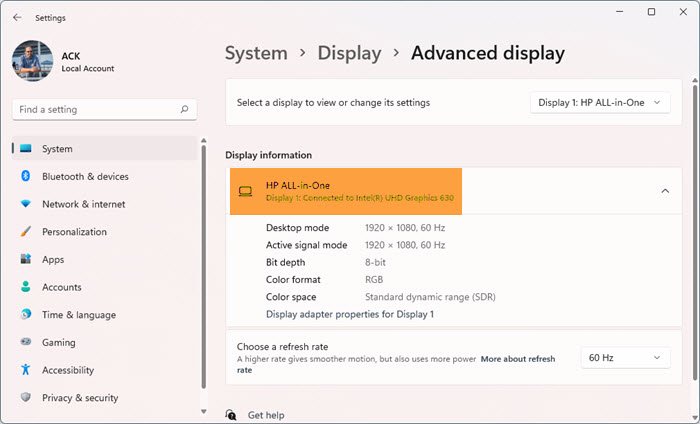This screenshot has width=700, height=424.
Task: Click the ACK Local Account name
Action: point(88,62)
